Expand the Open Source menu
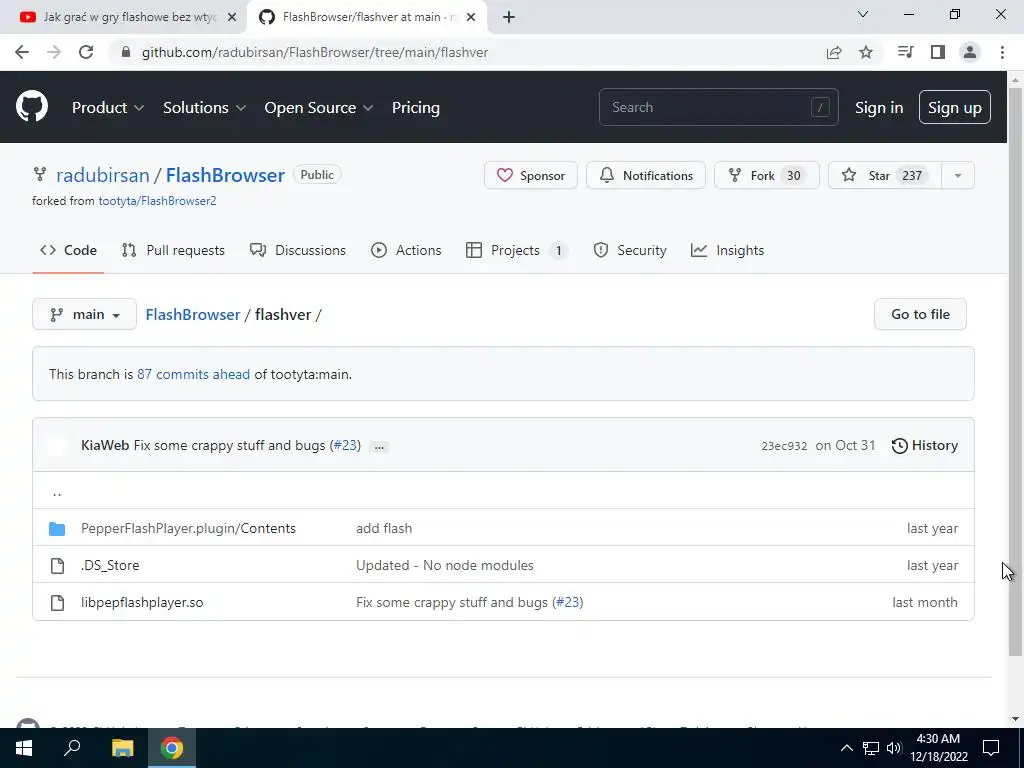The image size is (1024, 768). point(319,108)
